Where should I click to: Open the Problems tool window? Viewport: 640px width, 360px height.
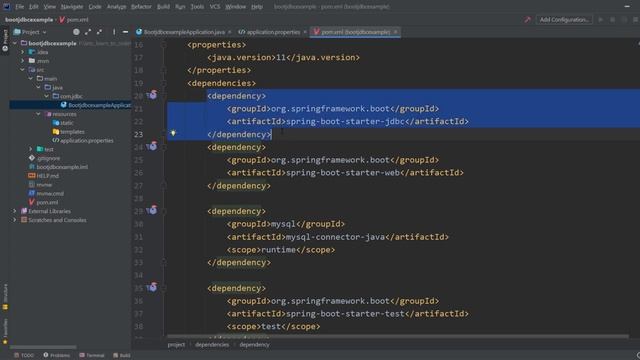[x=57, y=356]
